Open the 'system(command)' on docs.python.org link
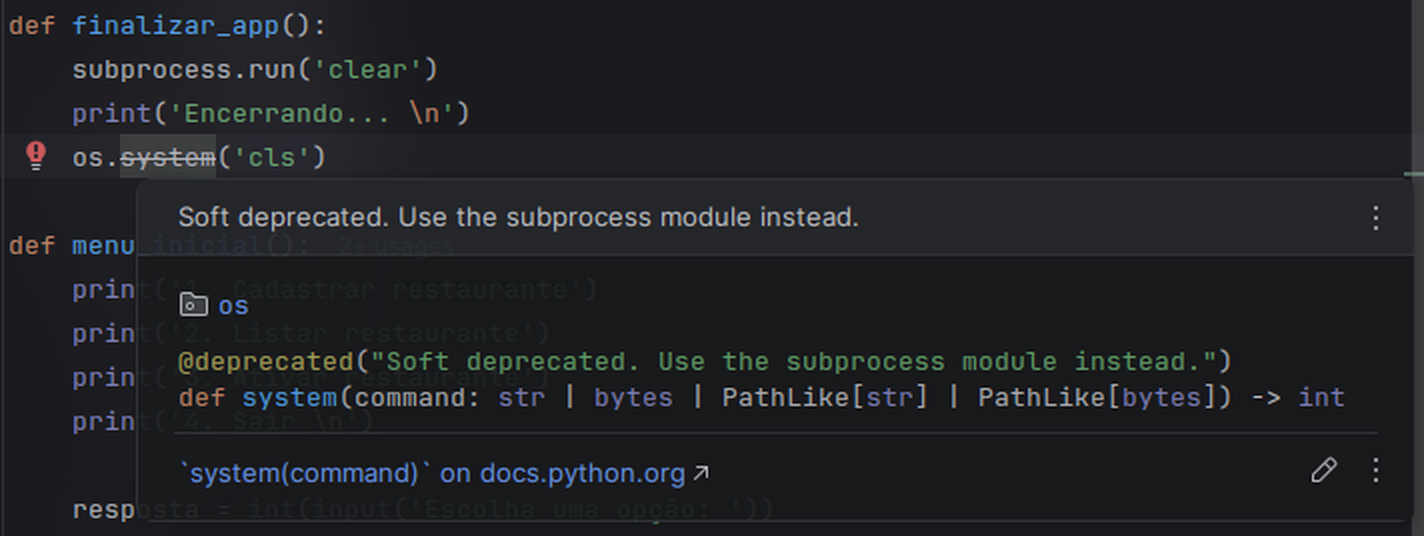1424x536 pixels. tap(433, 473)
